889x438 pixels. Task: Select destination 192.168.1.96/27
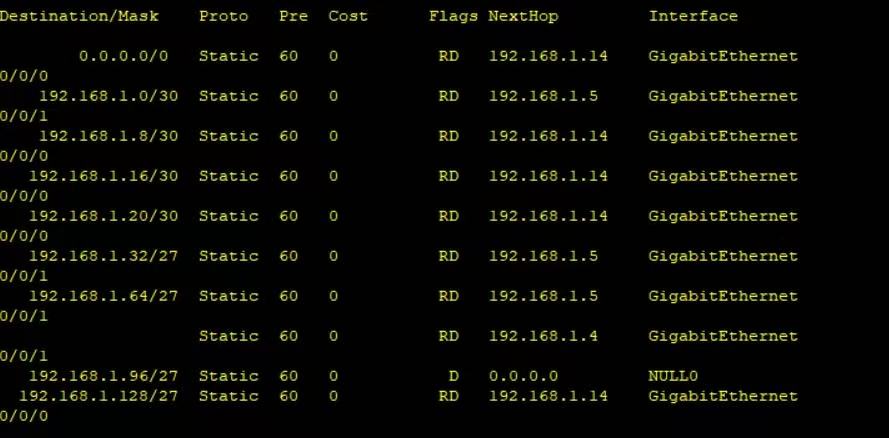point(103,376)
